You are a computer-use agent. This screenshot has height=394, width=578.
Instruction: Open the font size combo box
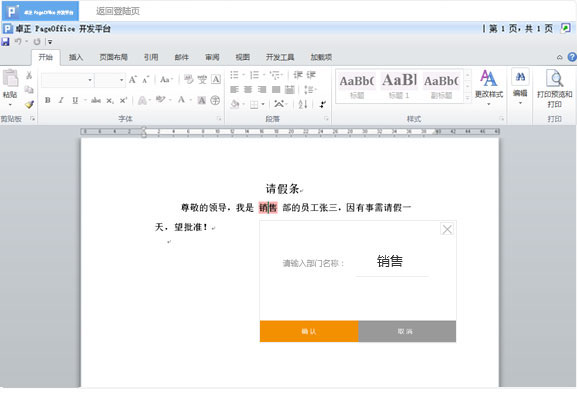pos(110,80)
